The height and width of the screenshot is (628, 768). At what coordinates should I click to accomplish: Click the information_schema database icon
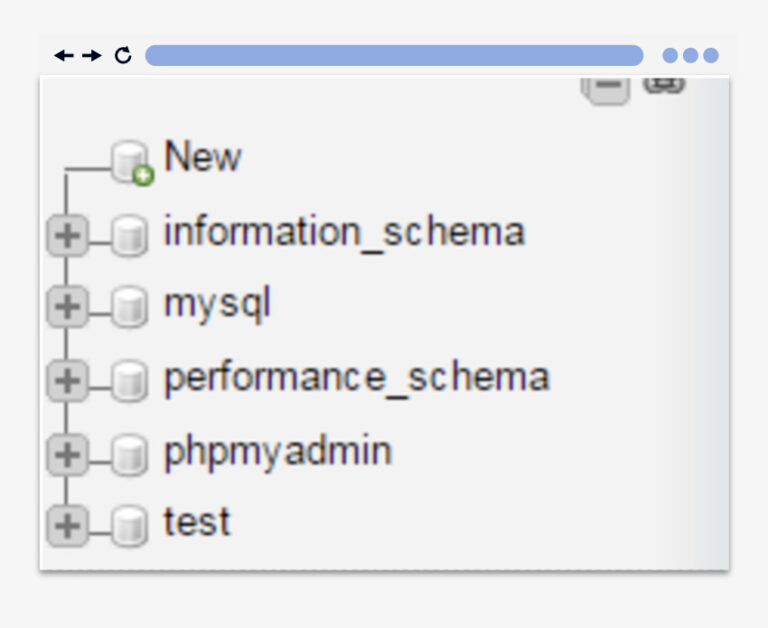(129, 236)
